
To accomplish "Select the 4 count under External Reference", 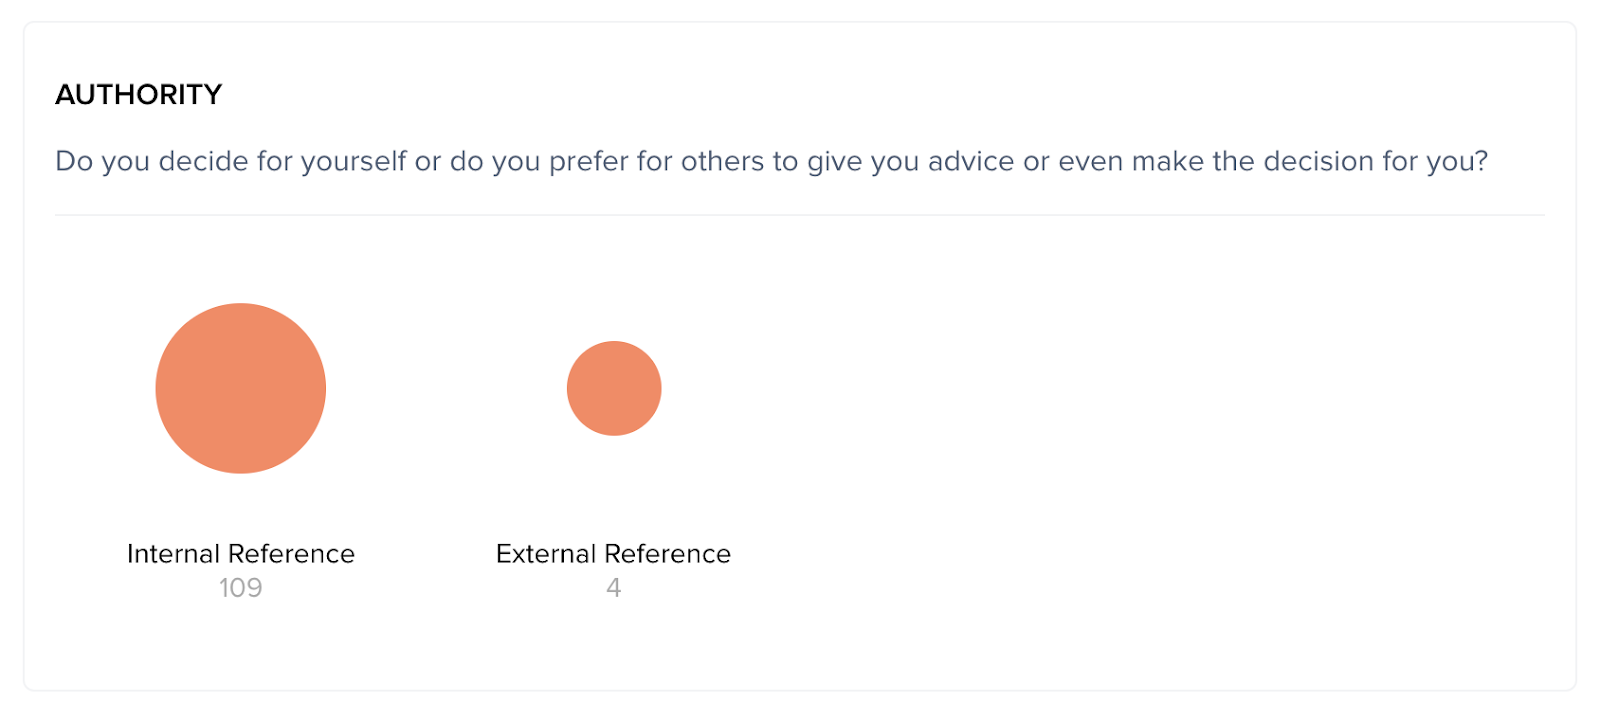I will tap(614, 588).
